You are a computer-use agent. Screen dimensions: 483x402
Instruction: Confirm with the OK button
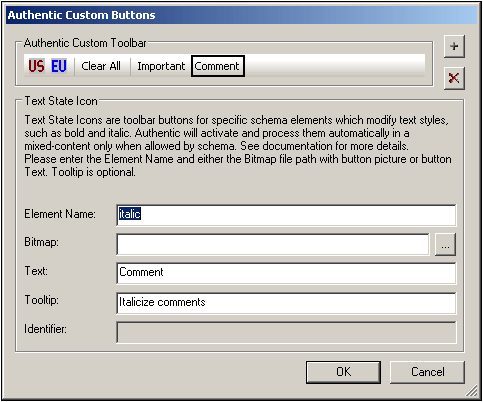343,372
